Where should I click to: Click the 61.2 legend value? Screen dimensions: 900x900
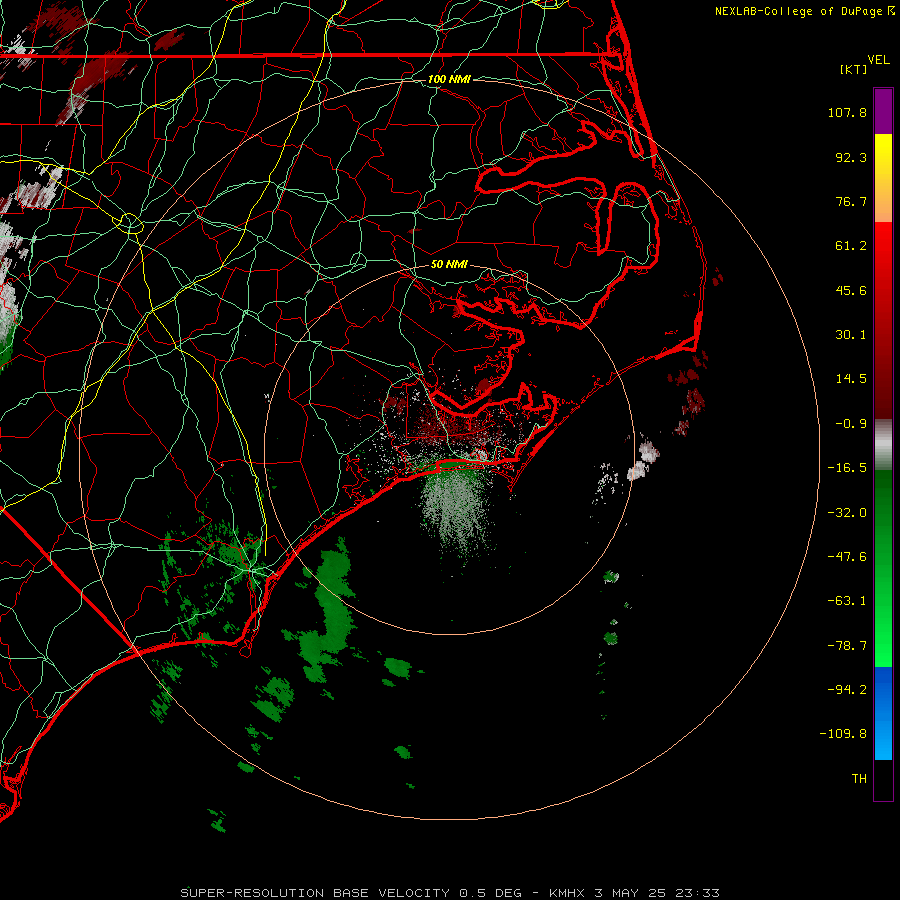(x=851, y=246)
